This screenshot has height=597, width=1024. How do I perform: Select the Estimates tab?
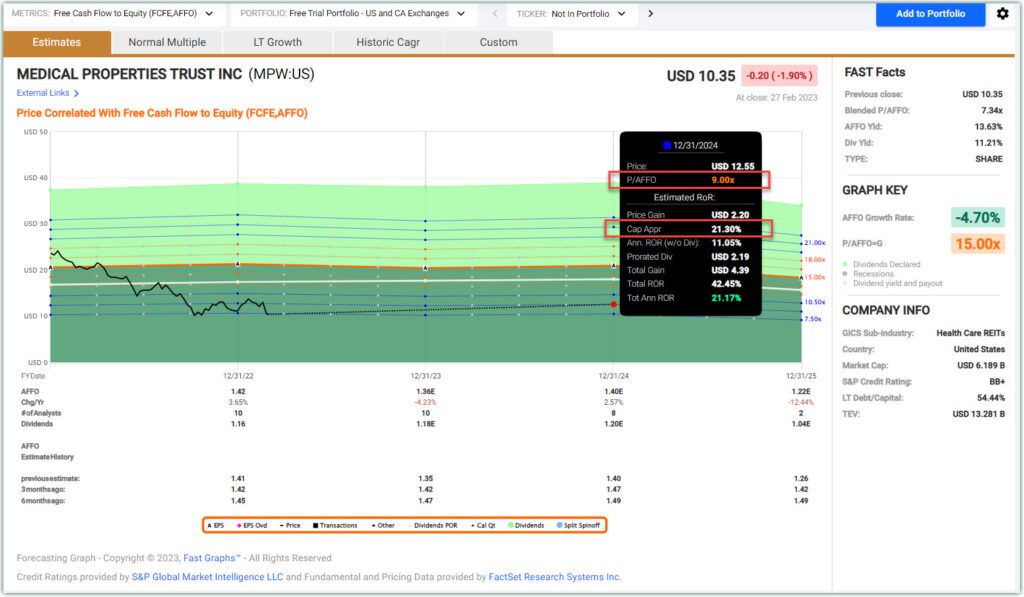tap(57, 42)
